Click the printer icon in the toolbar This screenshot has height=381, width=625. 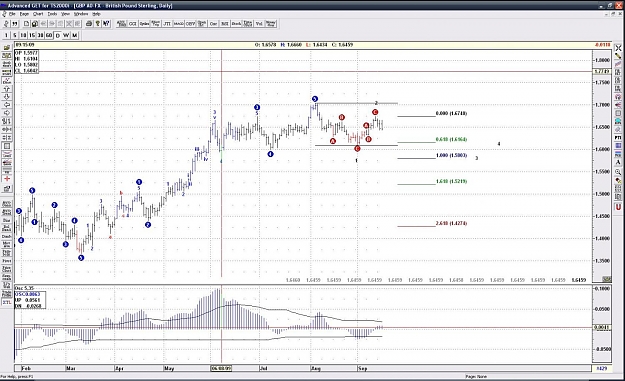point(89,24)
